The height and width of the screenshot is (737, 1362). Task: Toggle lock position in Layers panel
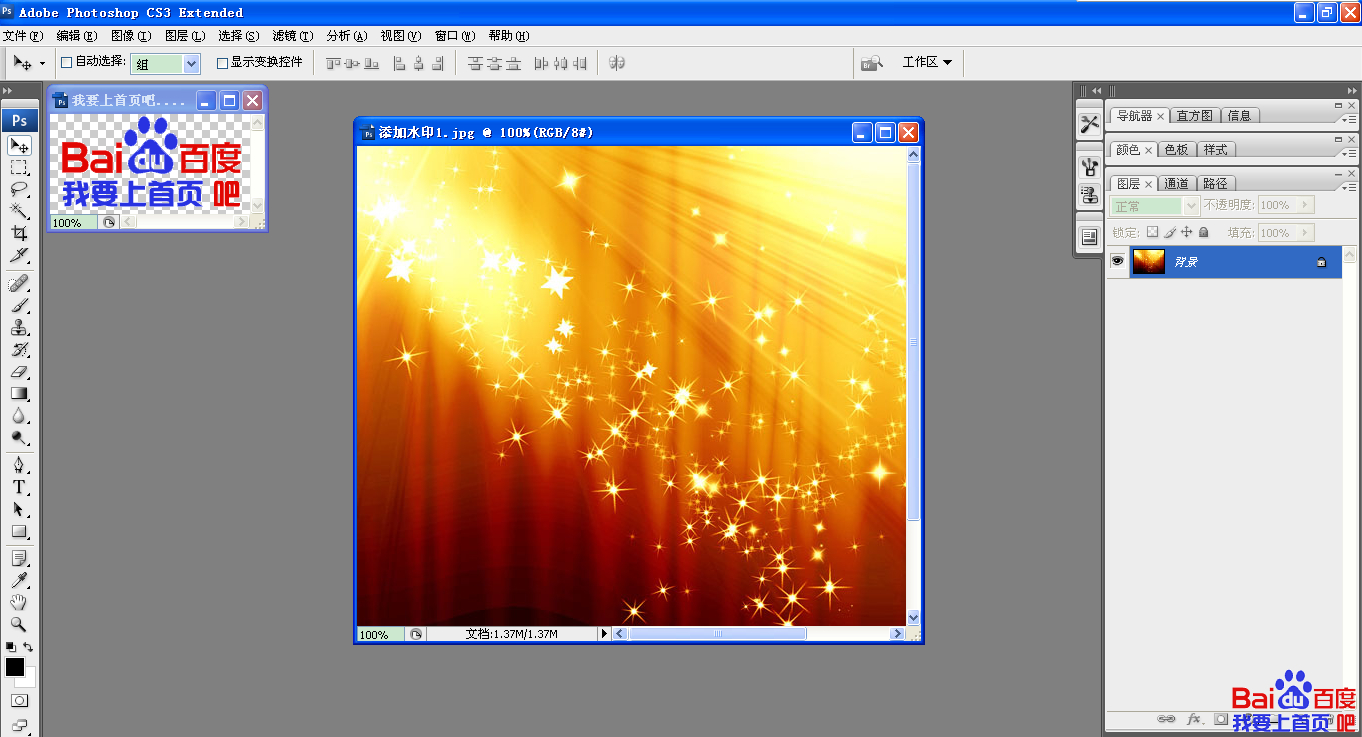1187,232
